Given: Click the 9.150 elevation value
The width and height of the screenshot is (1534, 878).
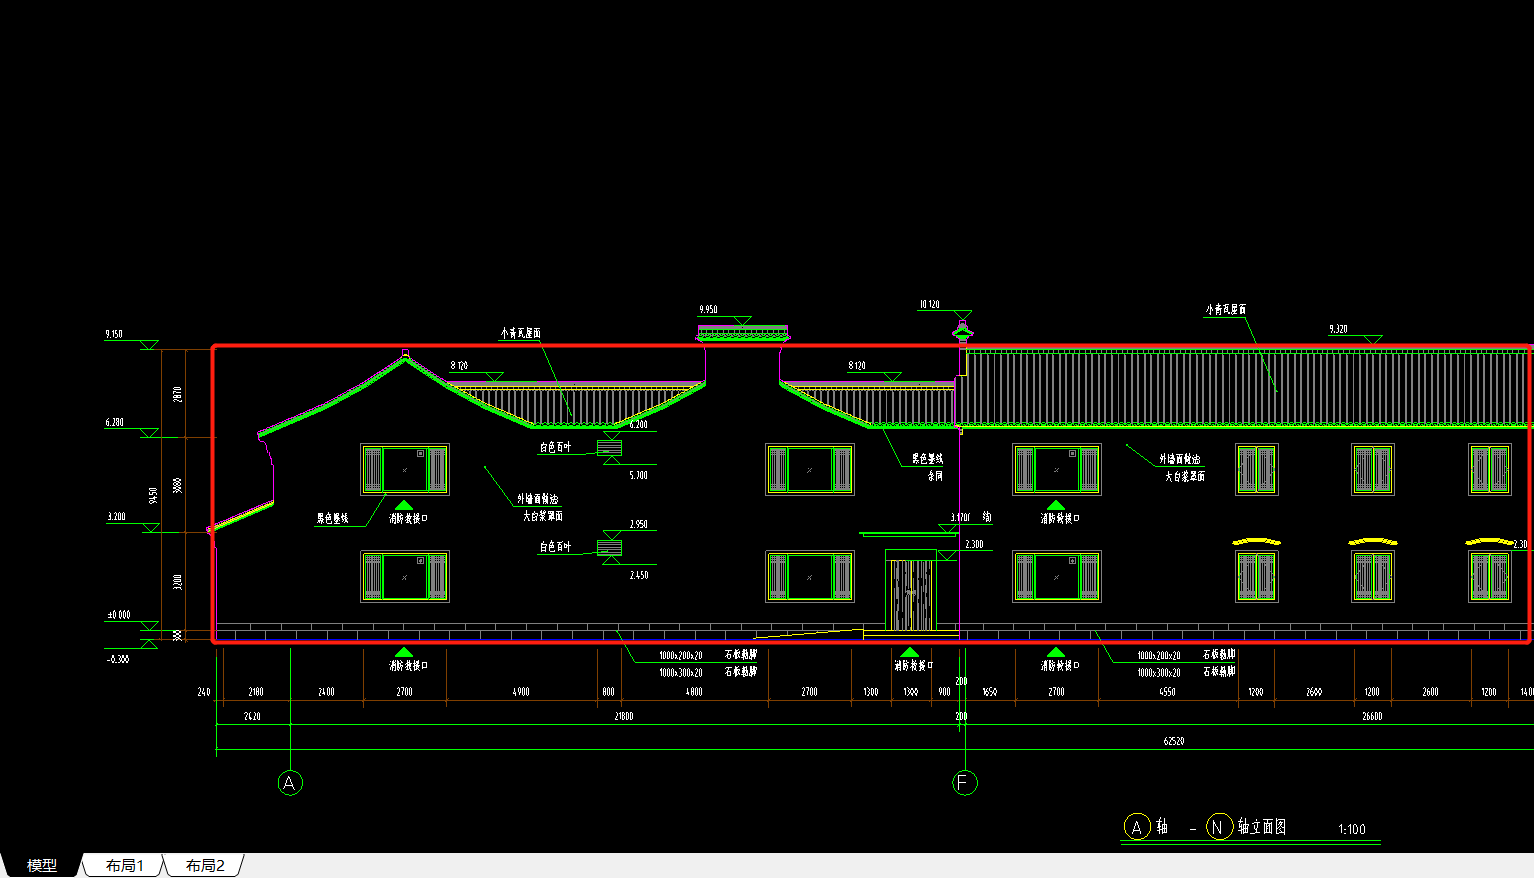Looking at the screenshot, I should point(114,334).
